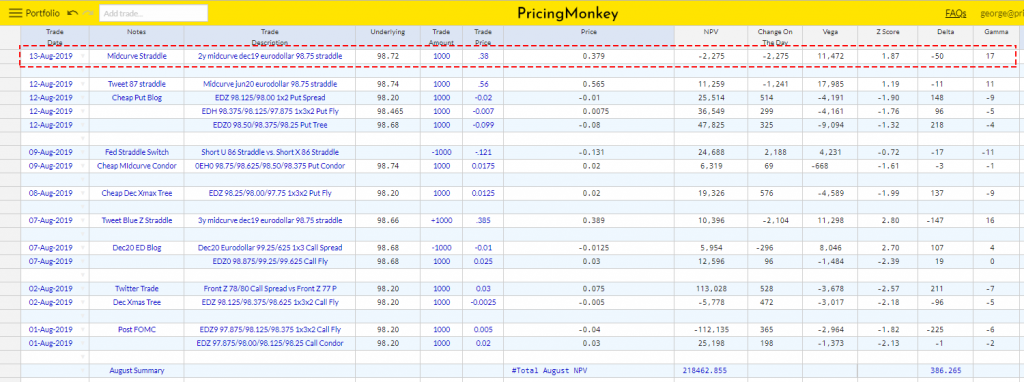Open the hamburger menu icon

pos(15,13)
